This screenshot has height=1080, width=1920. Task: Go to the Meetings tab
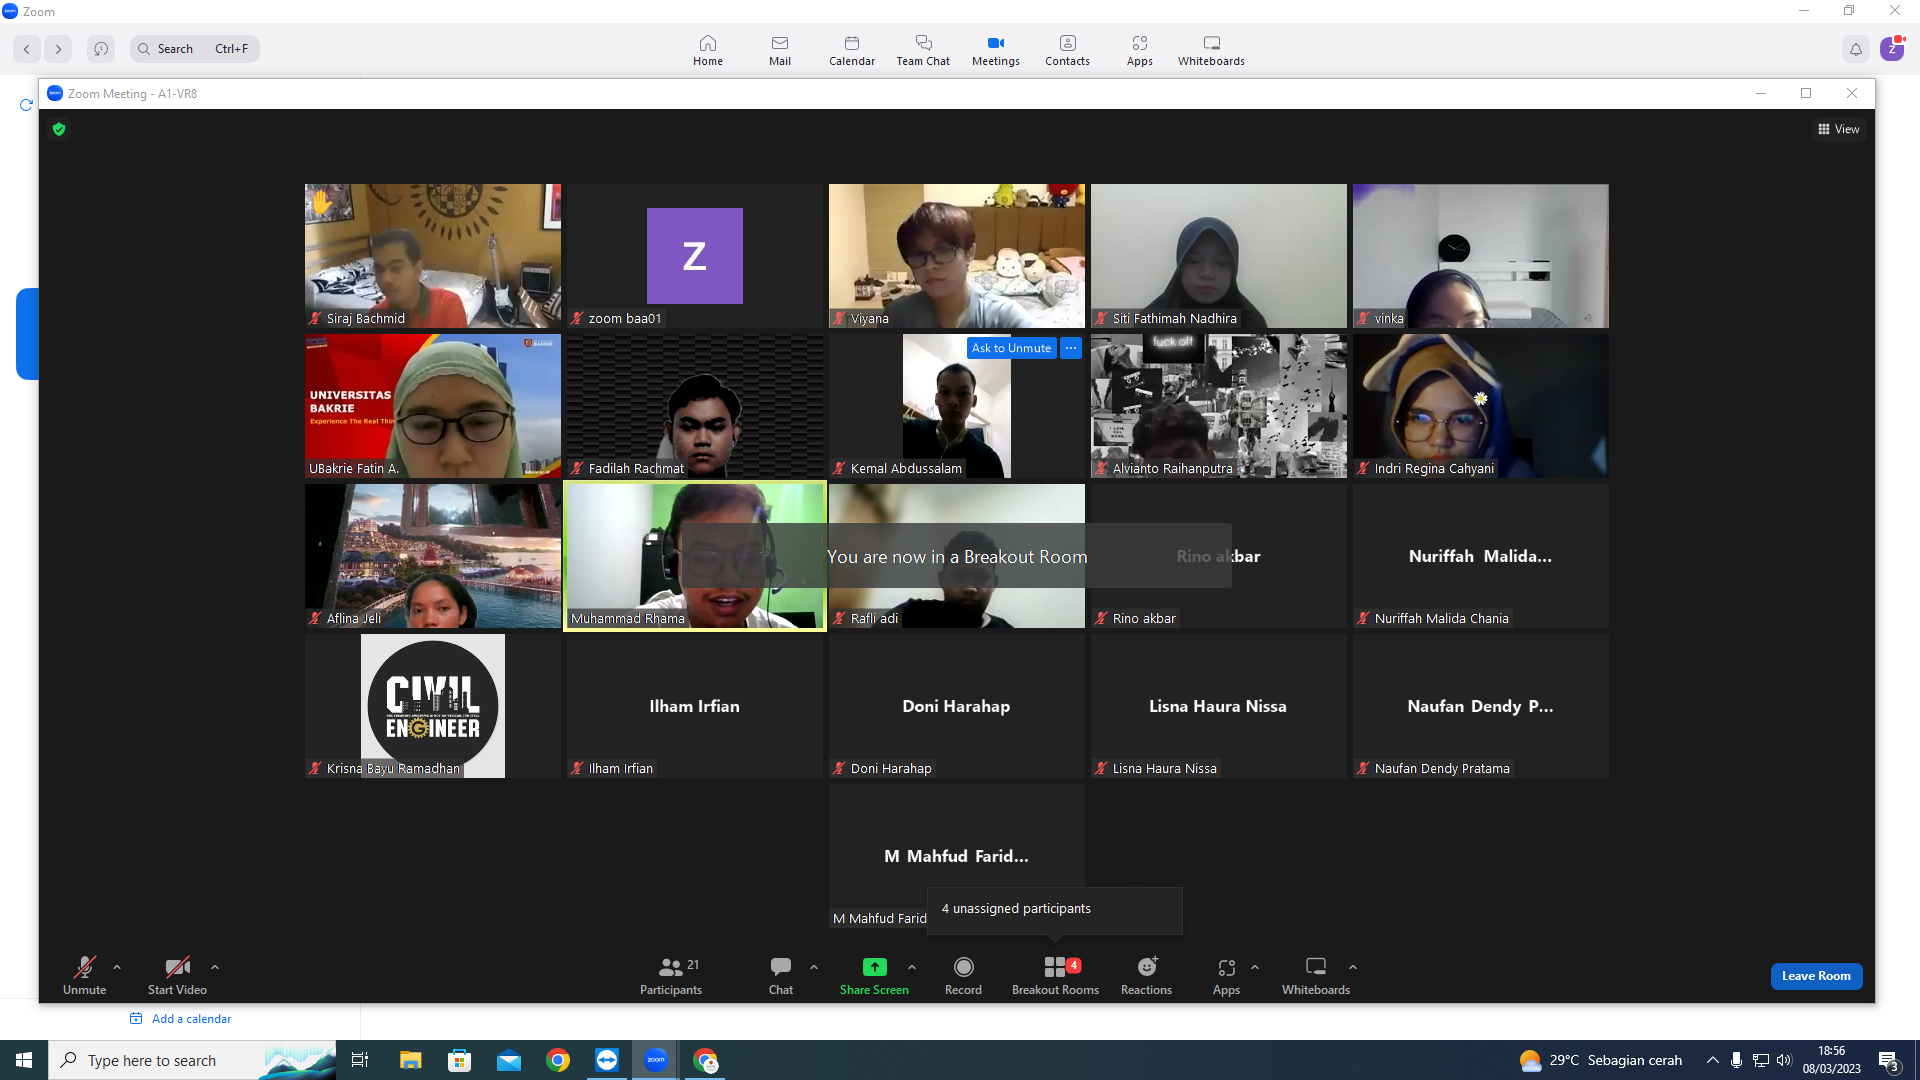click(x=996, y=50)
